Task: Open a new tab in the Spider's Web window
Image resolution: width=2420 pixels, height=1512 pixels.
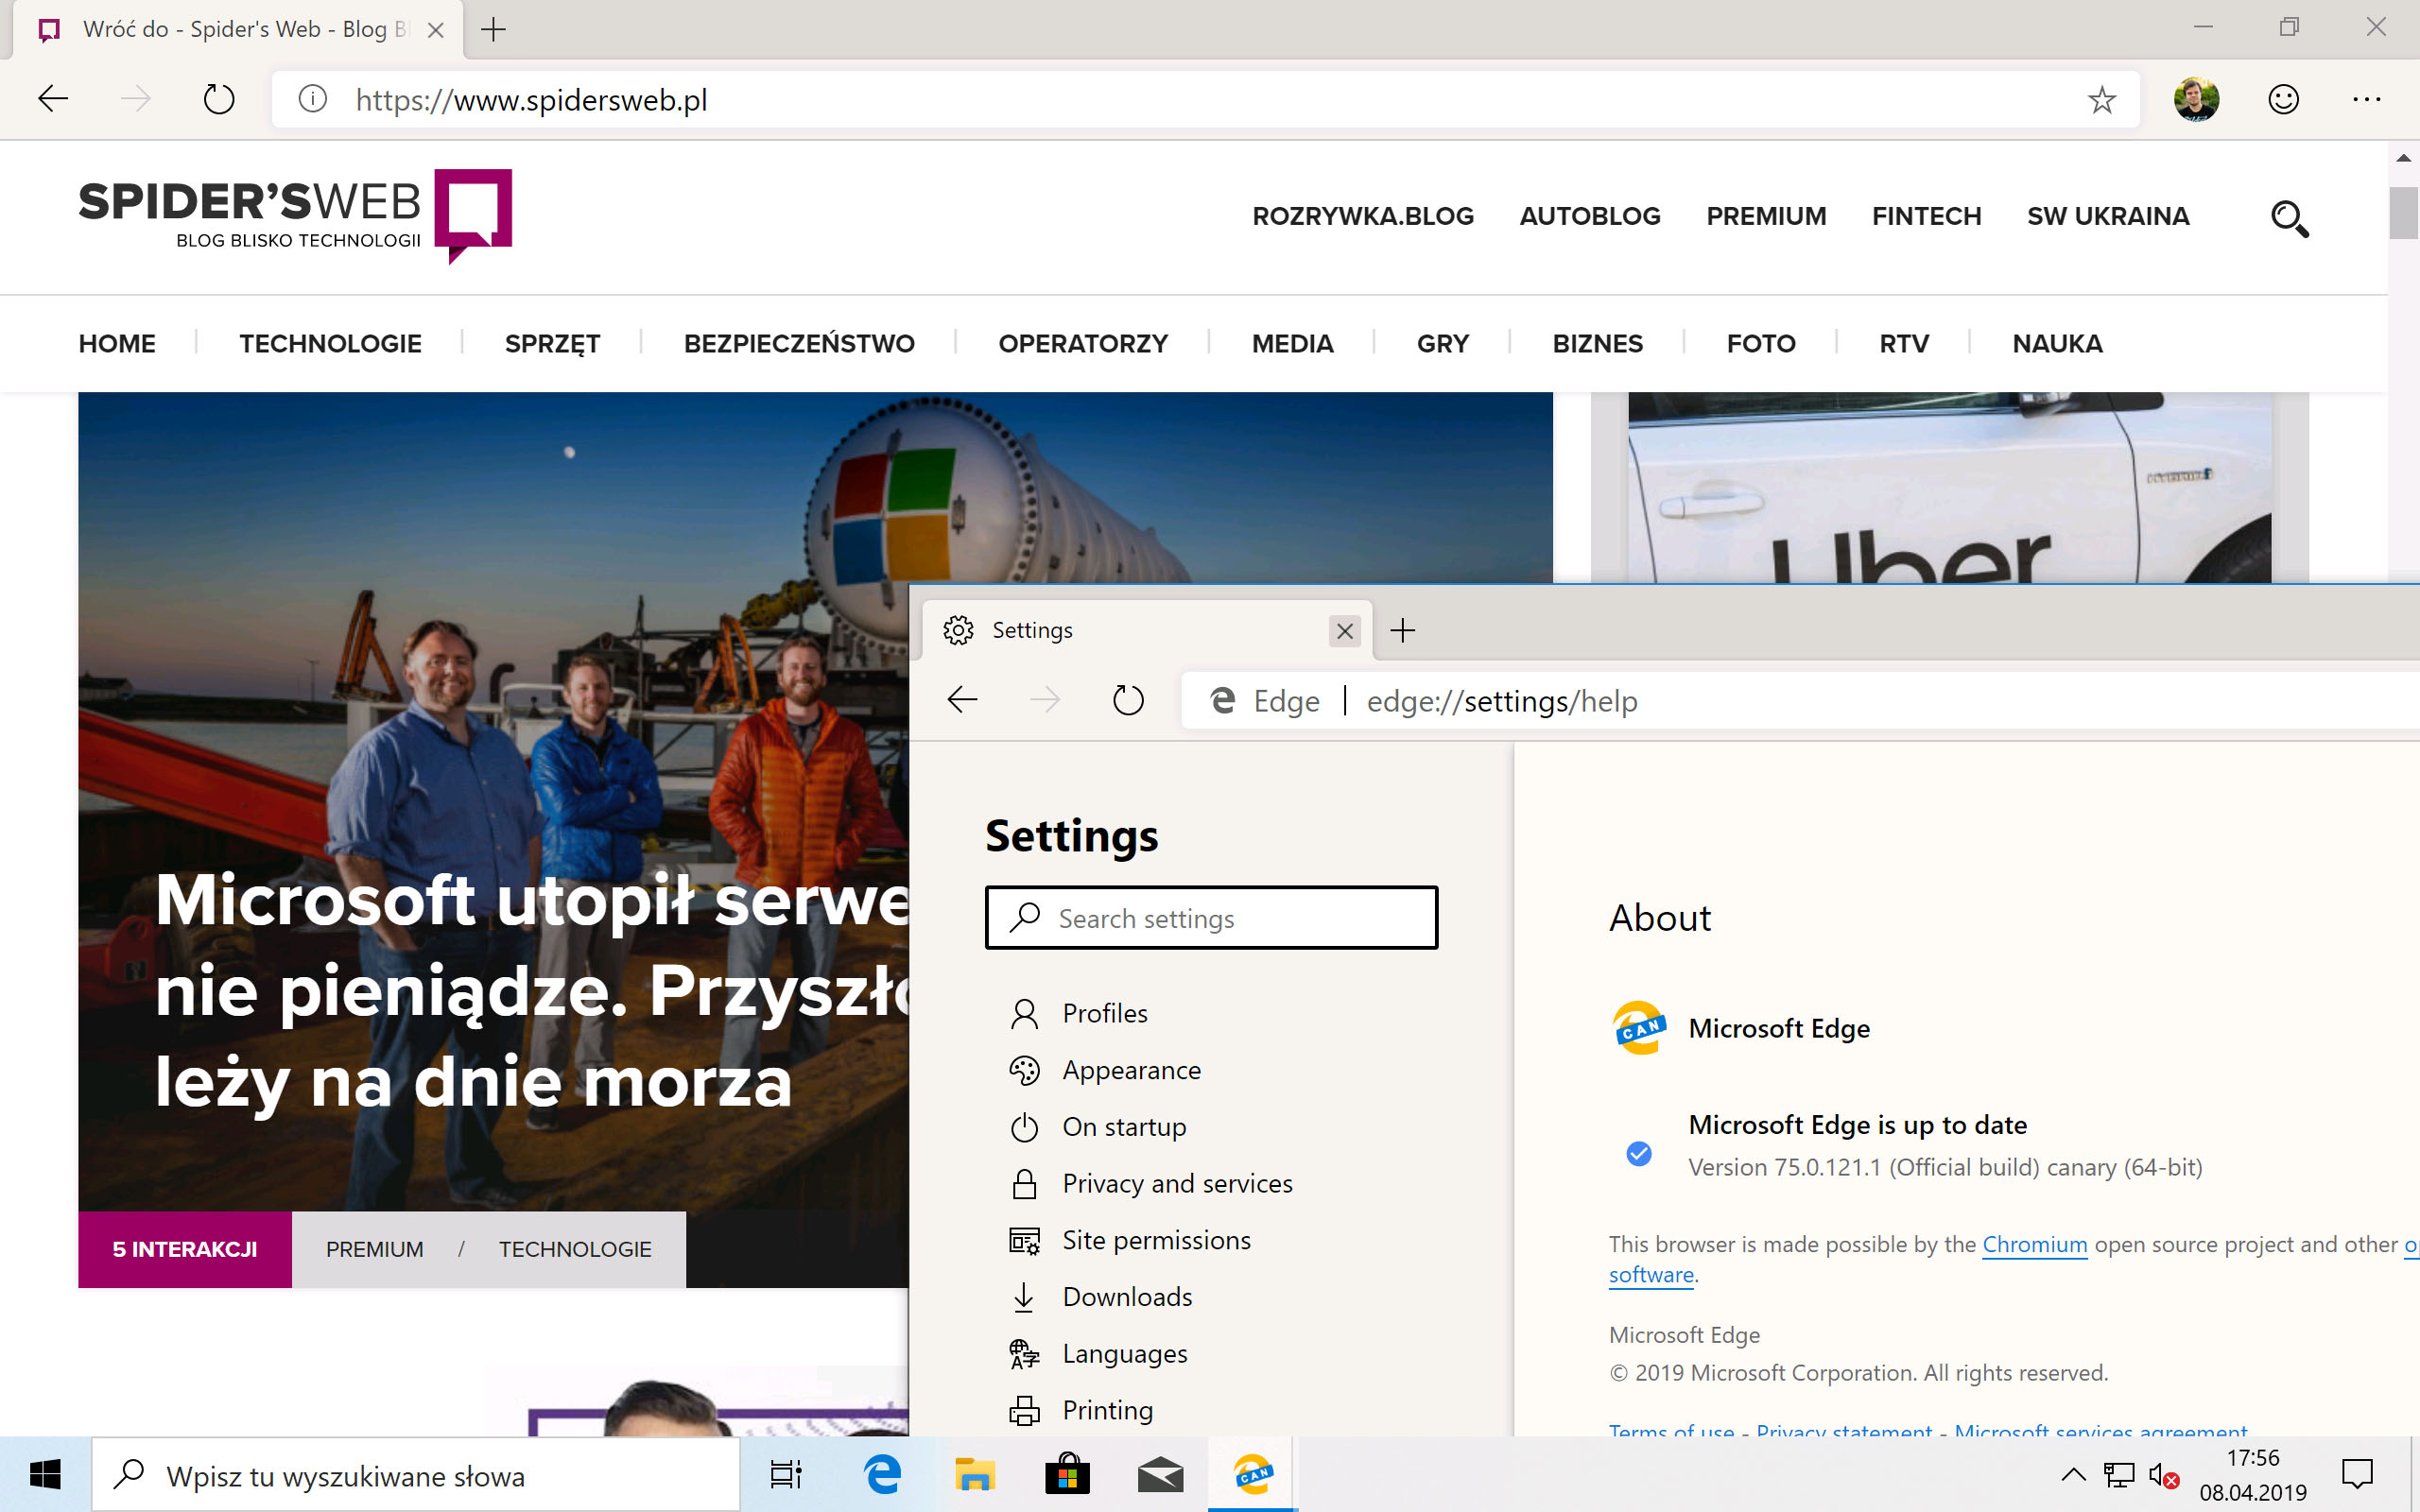Action: [493, 30]
